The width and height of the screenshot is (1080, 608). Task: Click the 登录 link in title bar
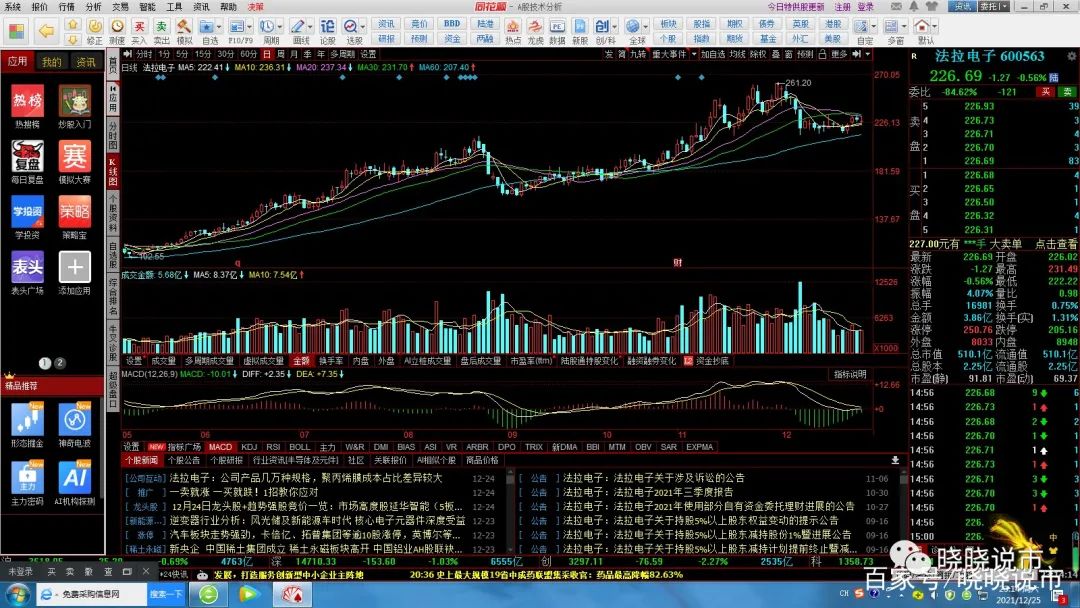(866, 6)
